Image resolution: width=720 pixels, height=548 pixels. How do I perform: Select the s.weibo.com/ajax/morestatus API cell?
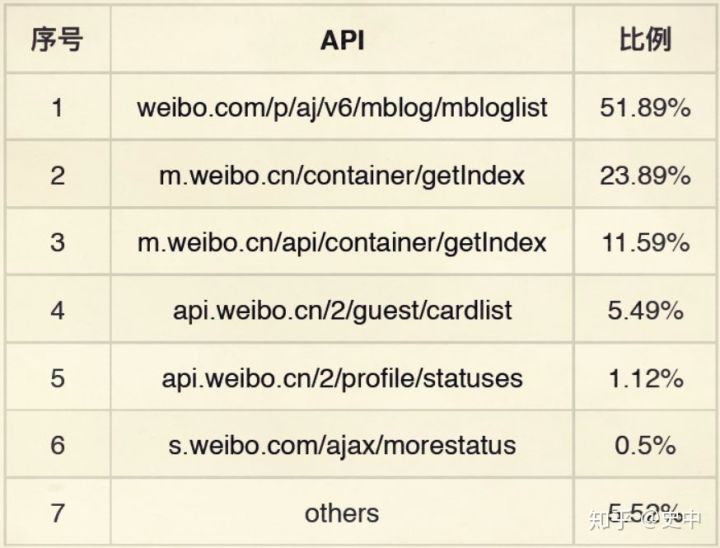(x=342, y=445)
